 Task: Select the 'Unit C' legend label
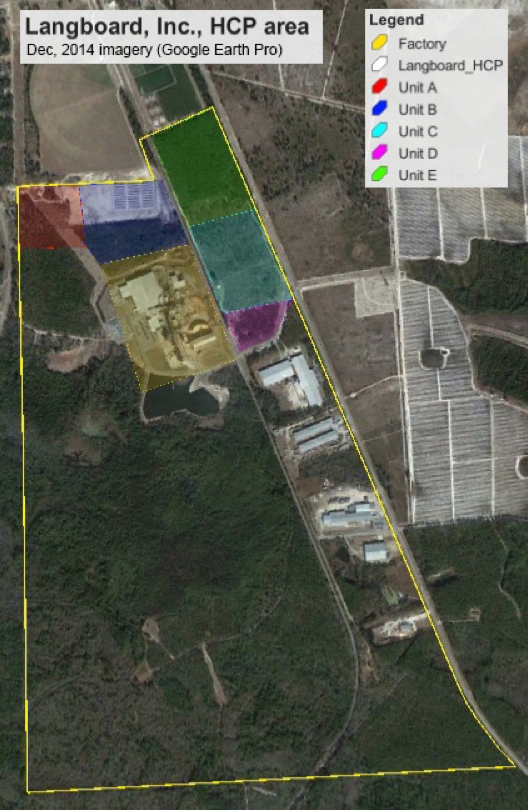click(418, 132)
